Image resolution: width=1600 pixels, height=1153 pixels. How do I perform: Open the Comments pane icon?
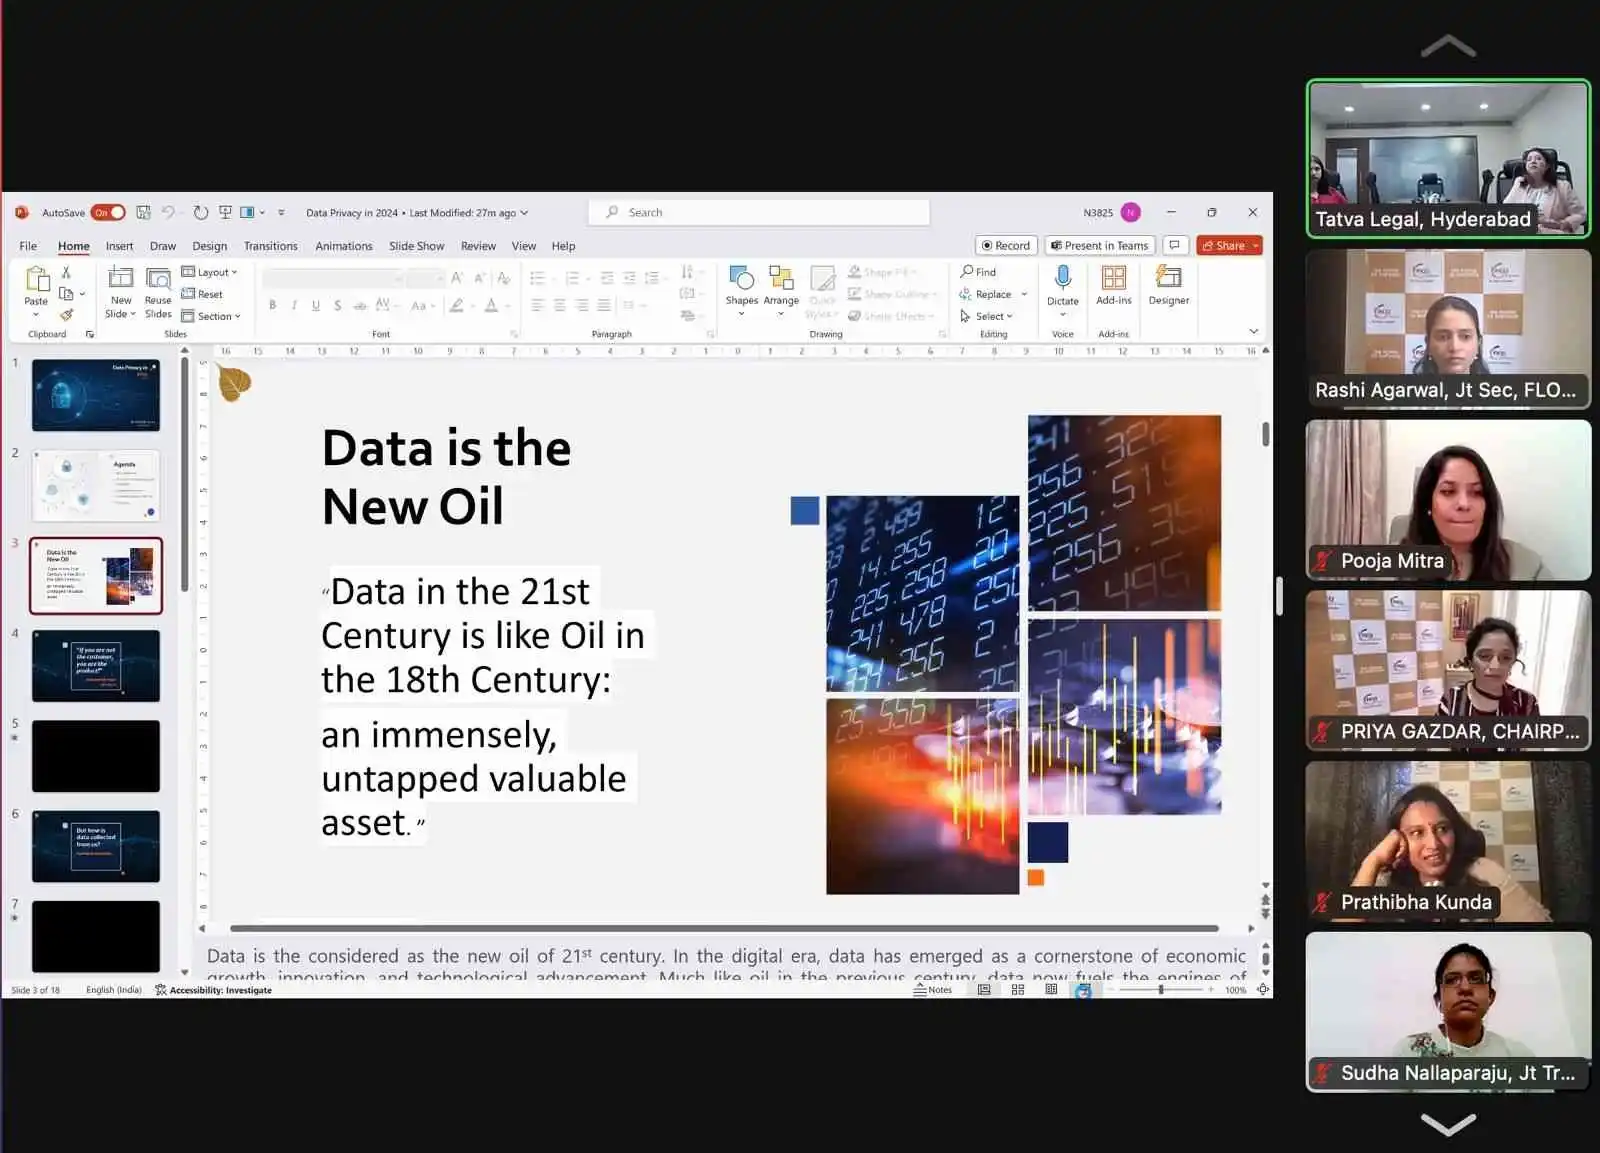1175,245
